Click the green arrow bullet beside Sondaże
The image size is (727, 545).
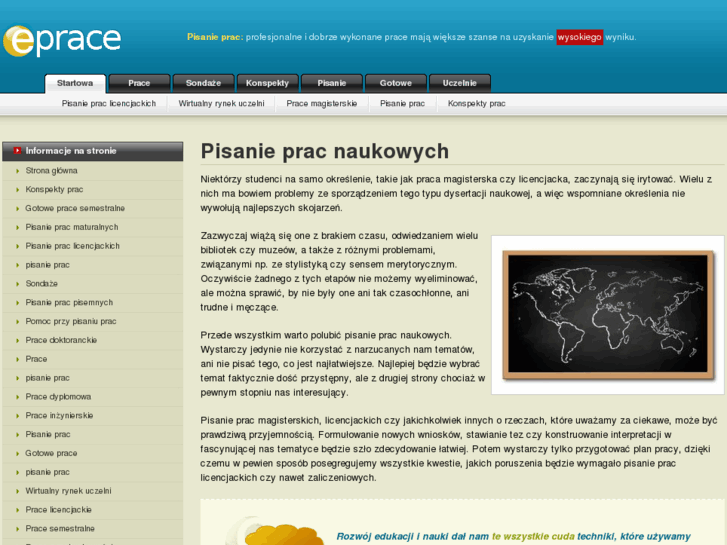pyautogui.click(x=18, y=284)
